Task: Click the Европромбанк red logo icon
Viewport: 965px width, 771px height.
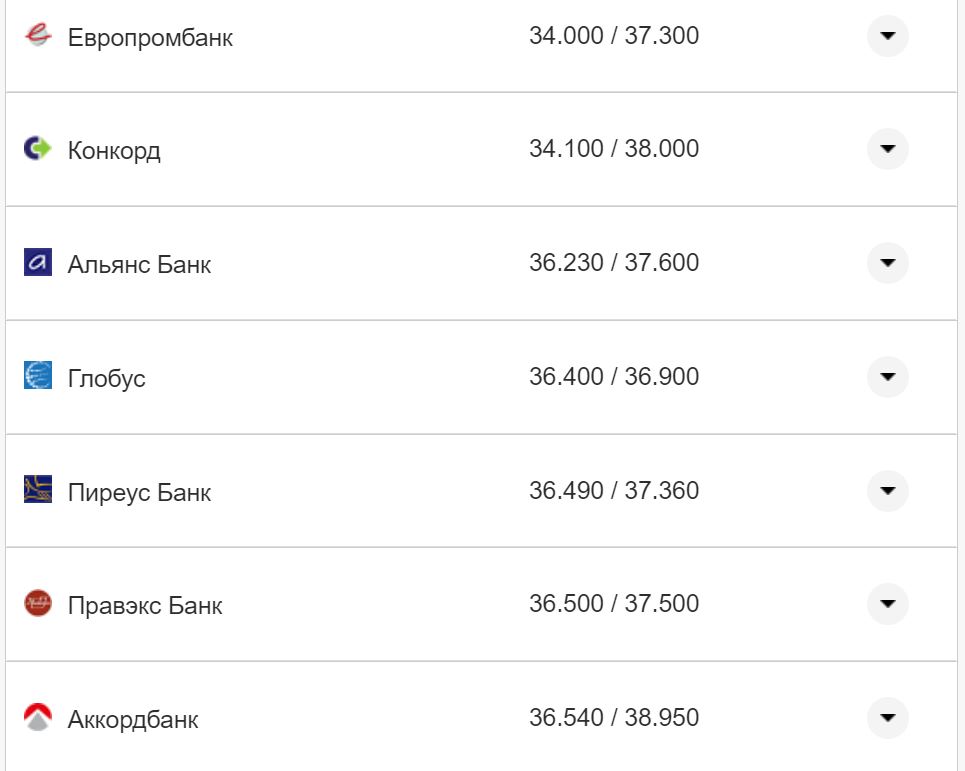Action: click(37, 36)
